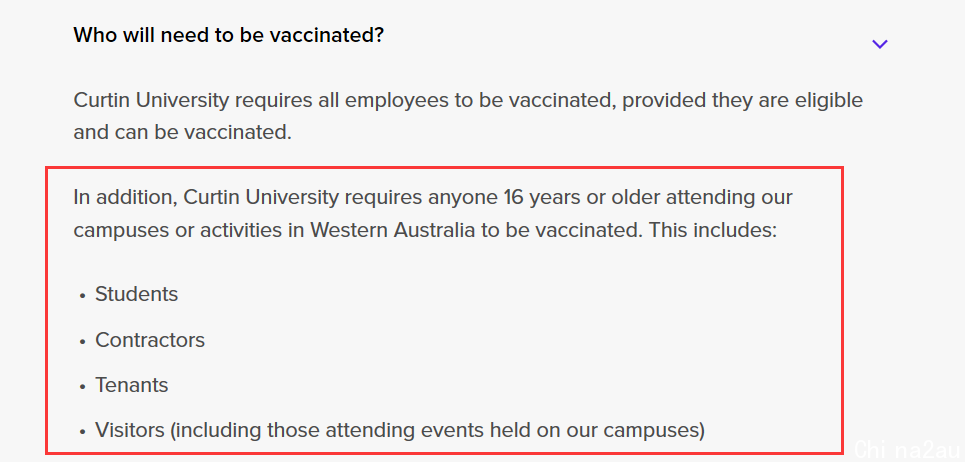Click 'In addition, Curtin University' sentence start

pyautogui.click(x=206, y=198)
